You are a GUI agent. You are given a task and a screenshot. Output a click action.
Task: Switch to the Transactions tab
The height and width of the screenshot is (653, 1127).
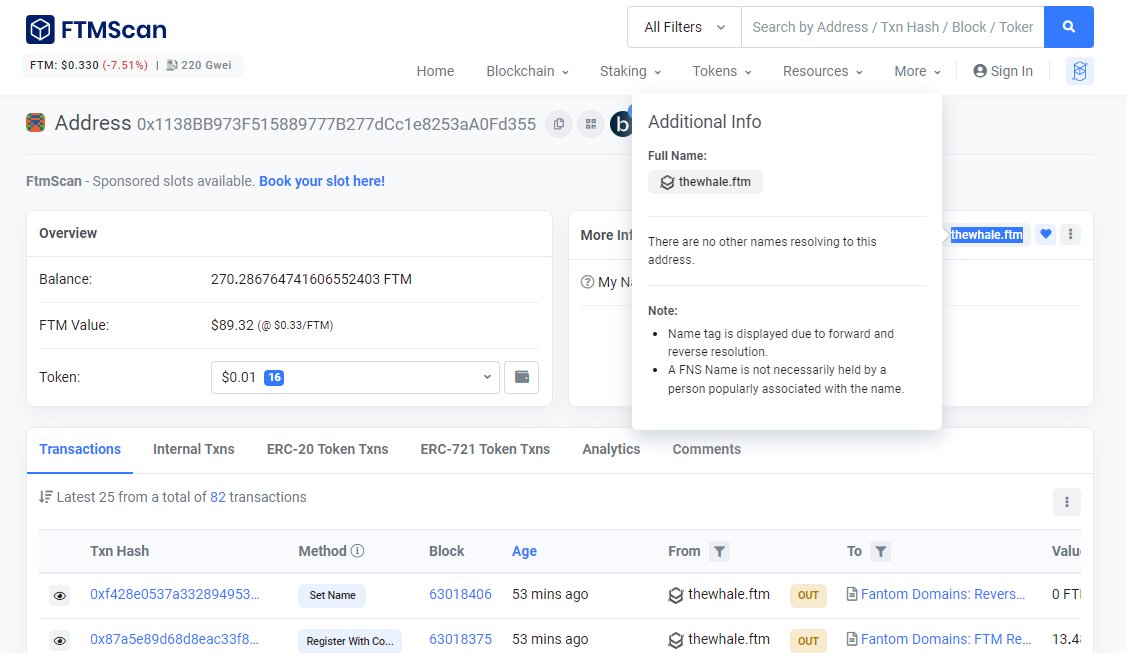[80, 450]
